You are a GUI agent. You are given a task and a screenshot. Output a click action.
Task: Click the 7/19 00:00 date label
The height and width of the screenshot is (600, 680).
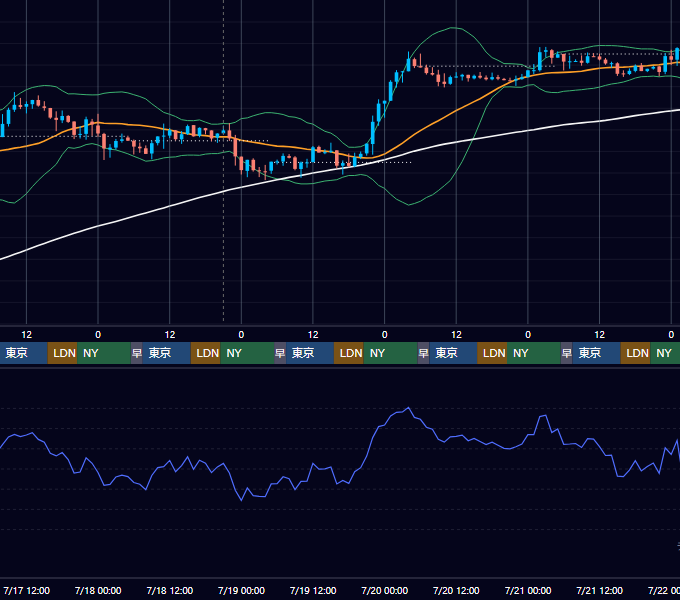pyautogui.click(x=241, y=590)
